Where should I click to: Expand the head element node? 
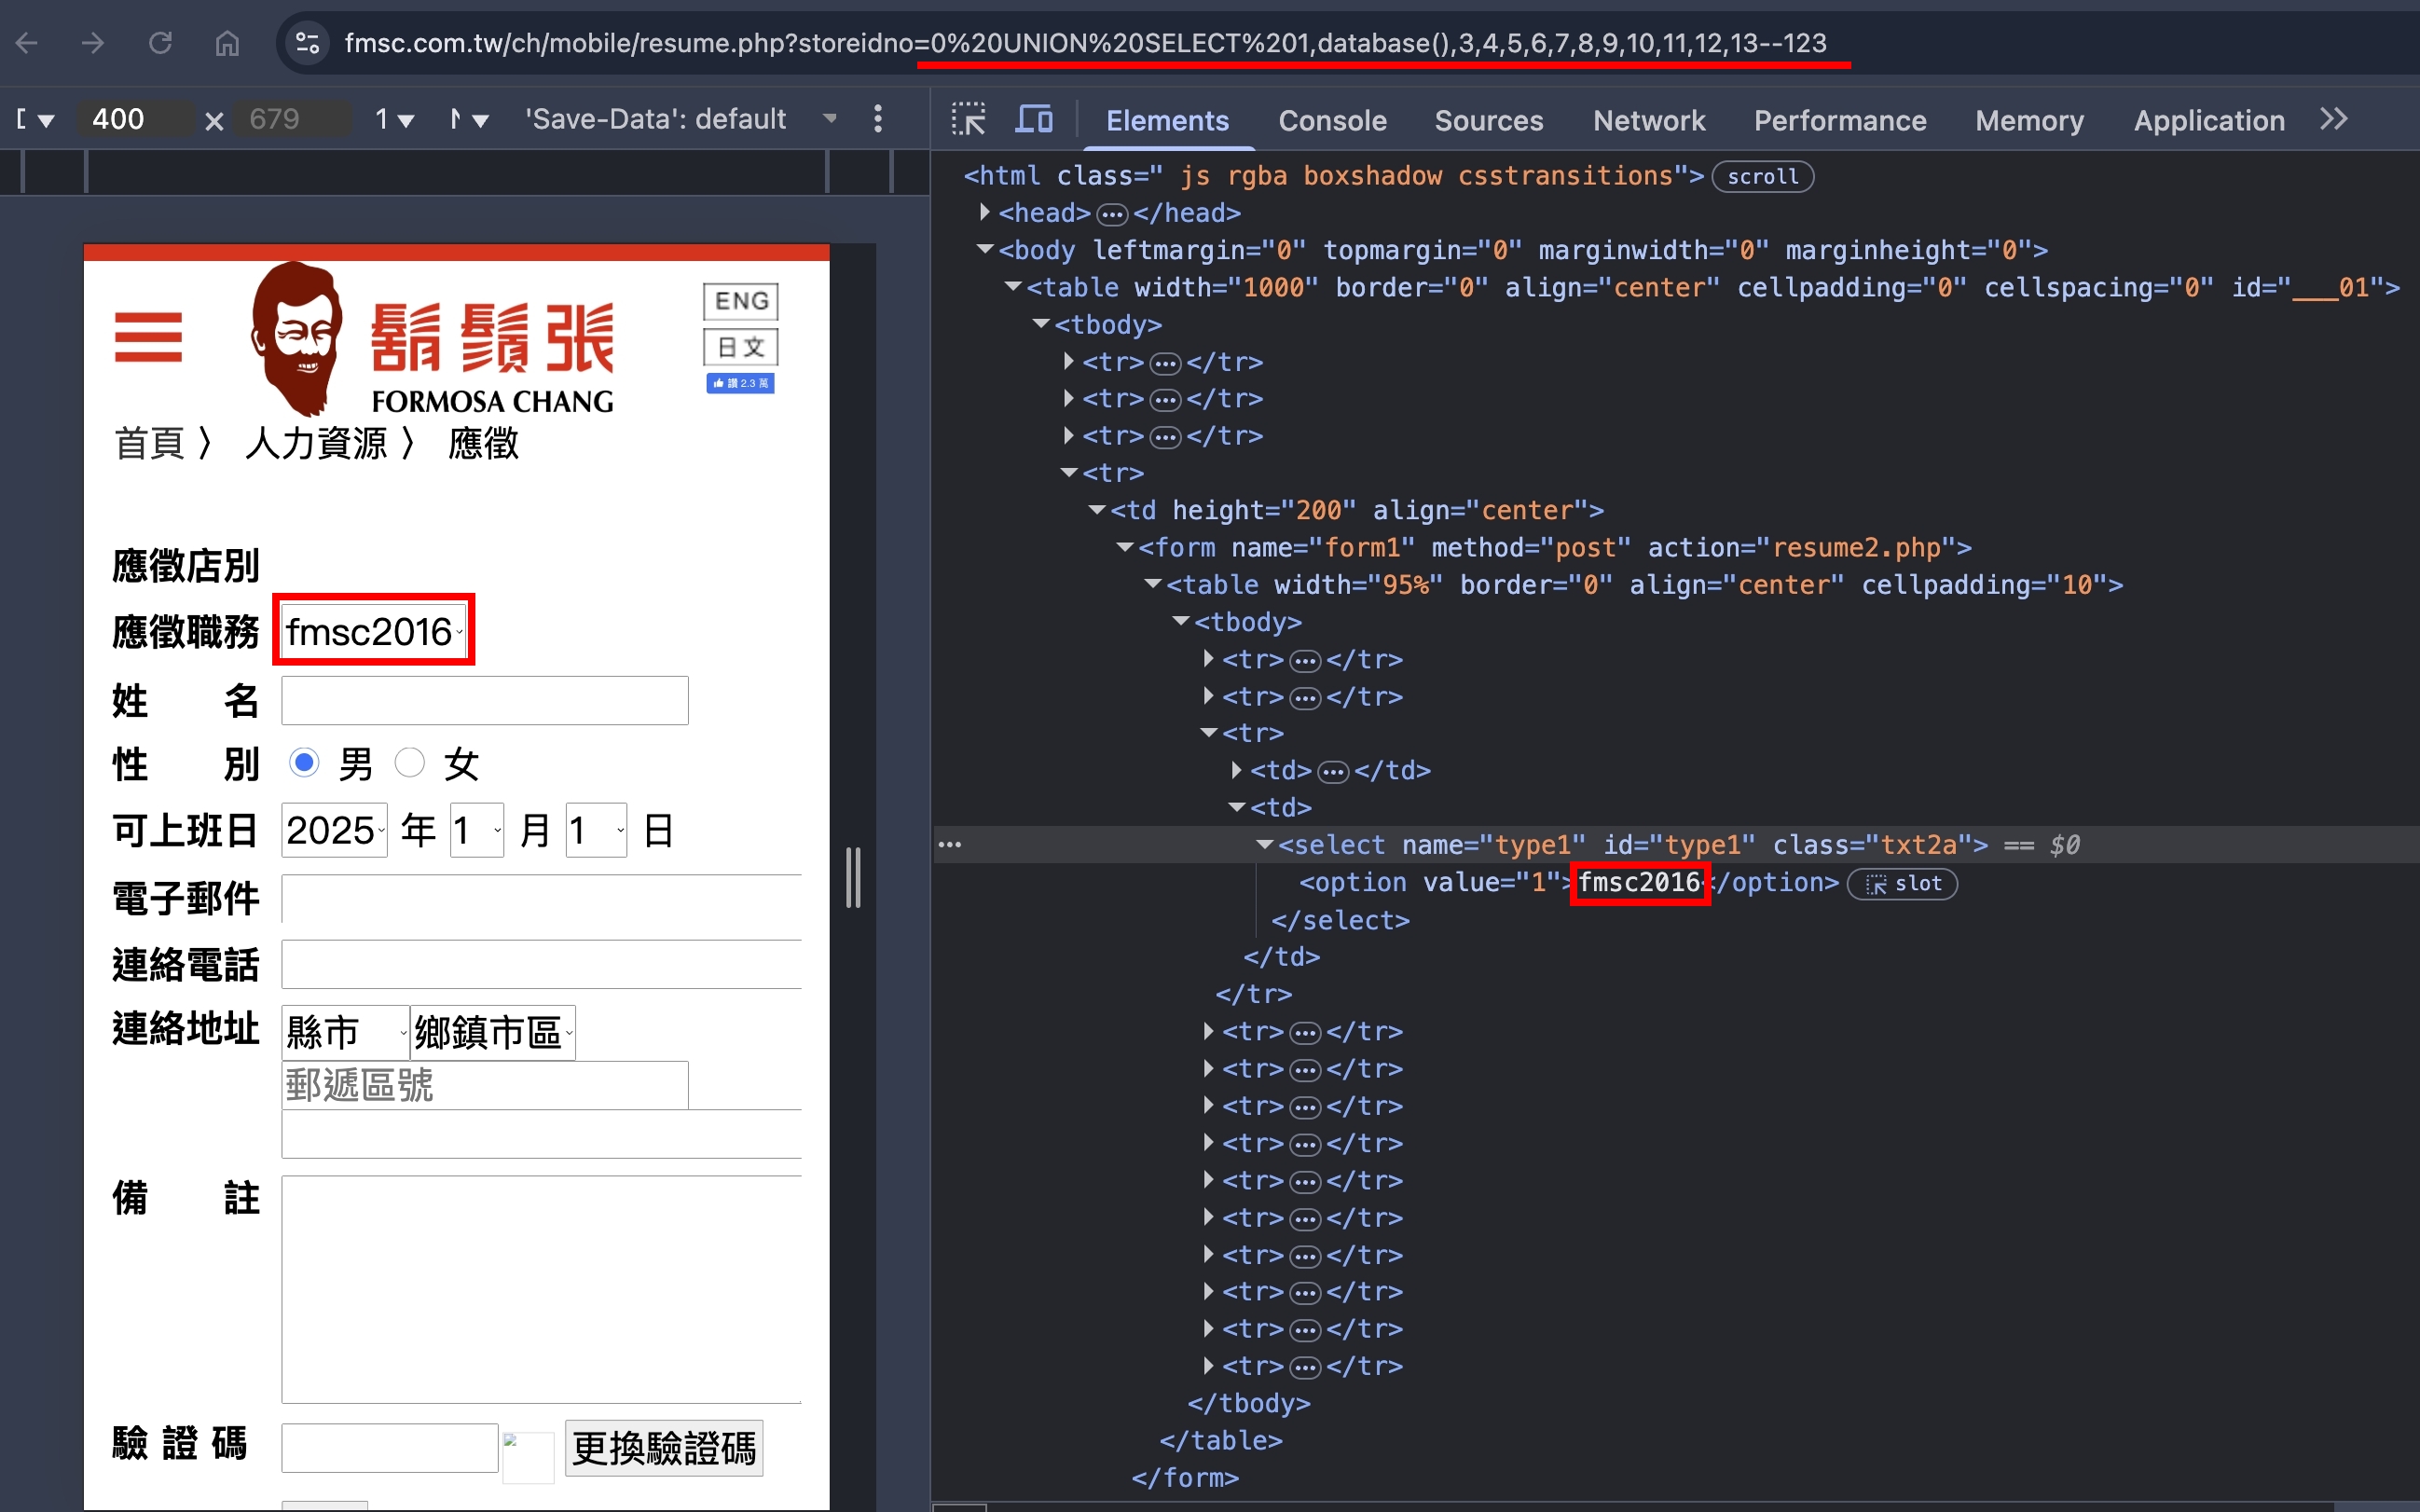[x=985, y=212]
